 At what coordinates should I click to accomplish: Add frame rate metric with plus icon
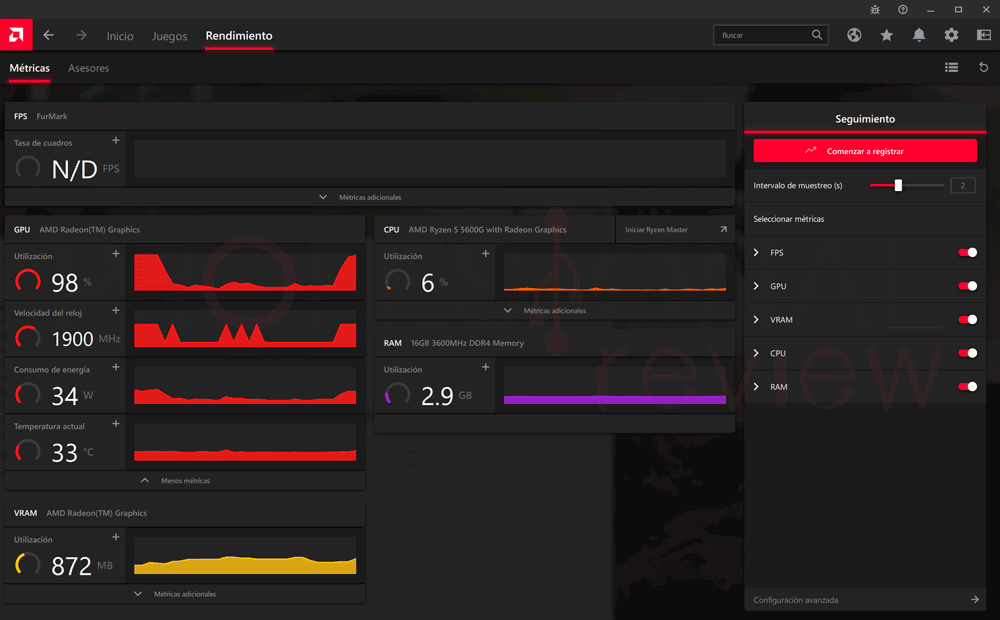point(115,140)
